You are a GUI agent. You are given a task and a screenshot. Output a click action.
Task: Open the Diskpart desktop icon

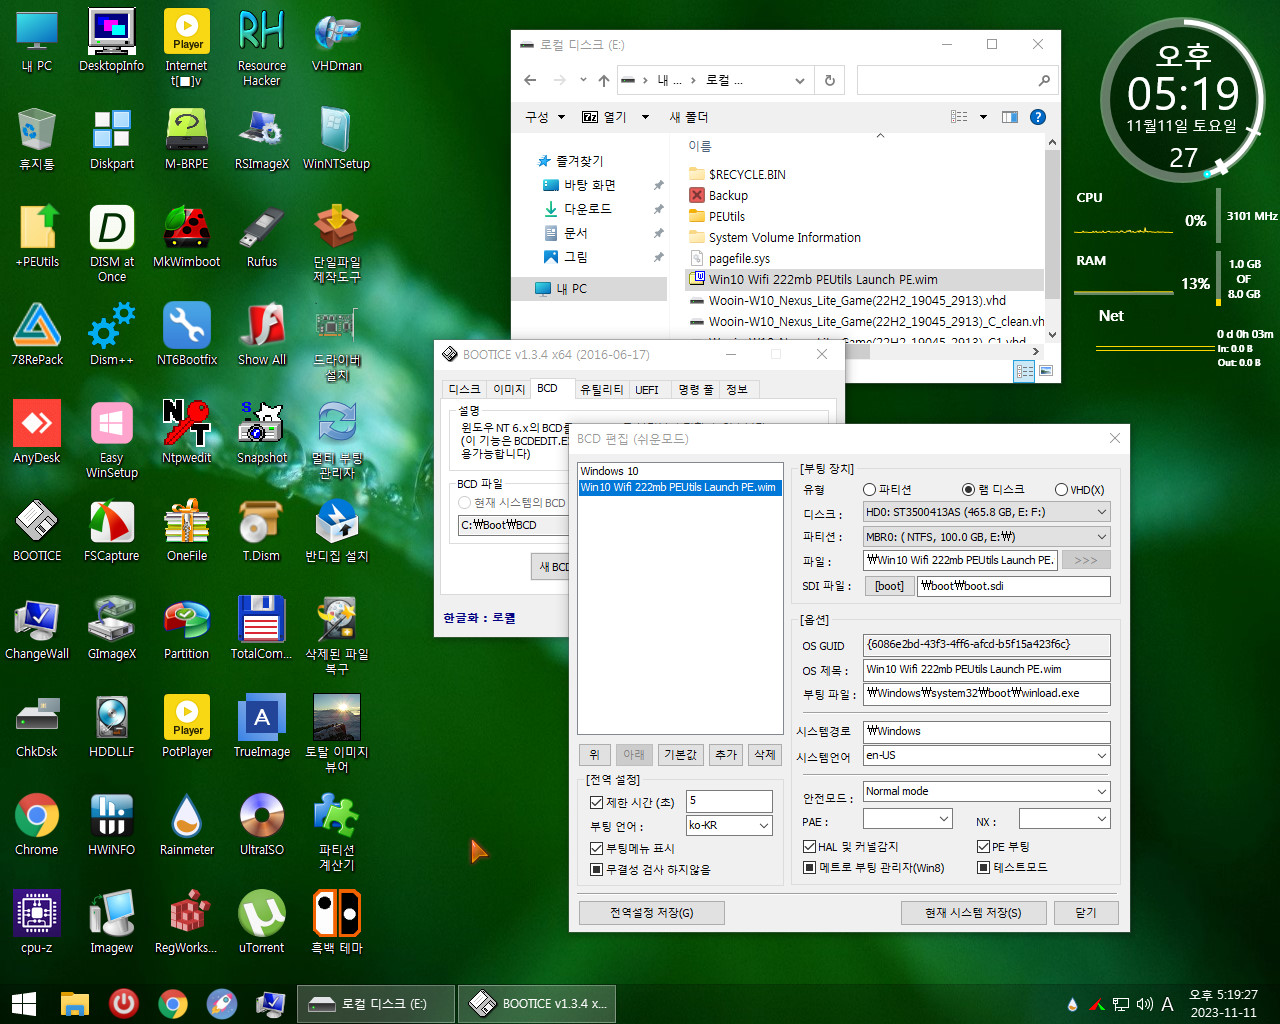pyautogui.click(x=112, y=140)
